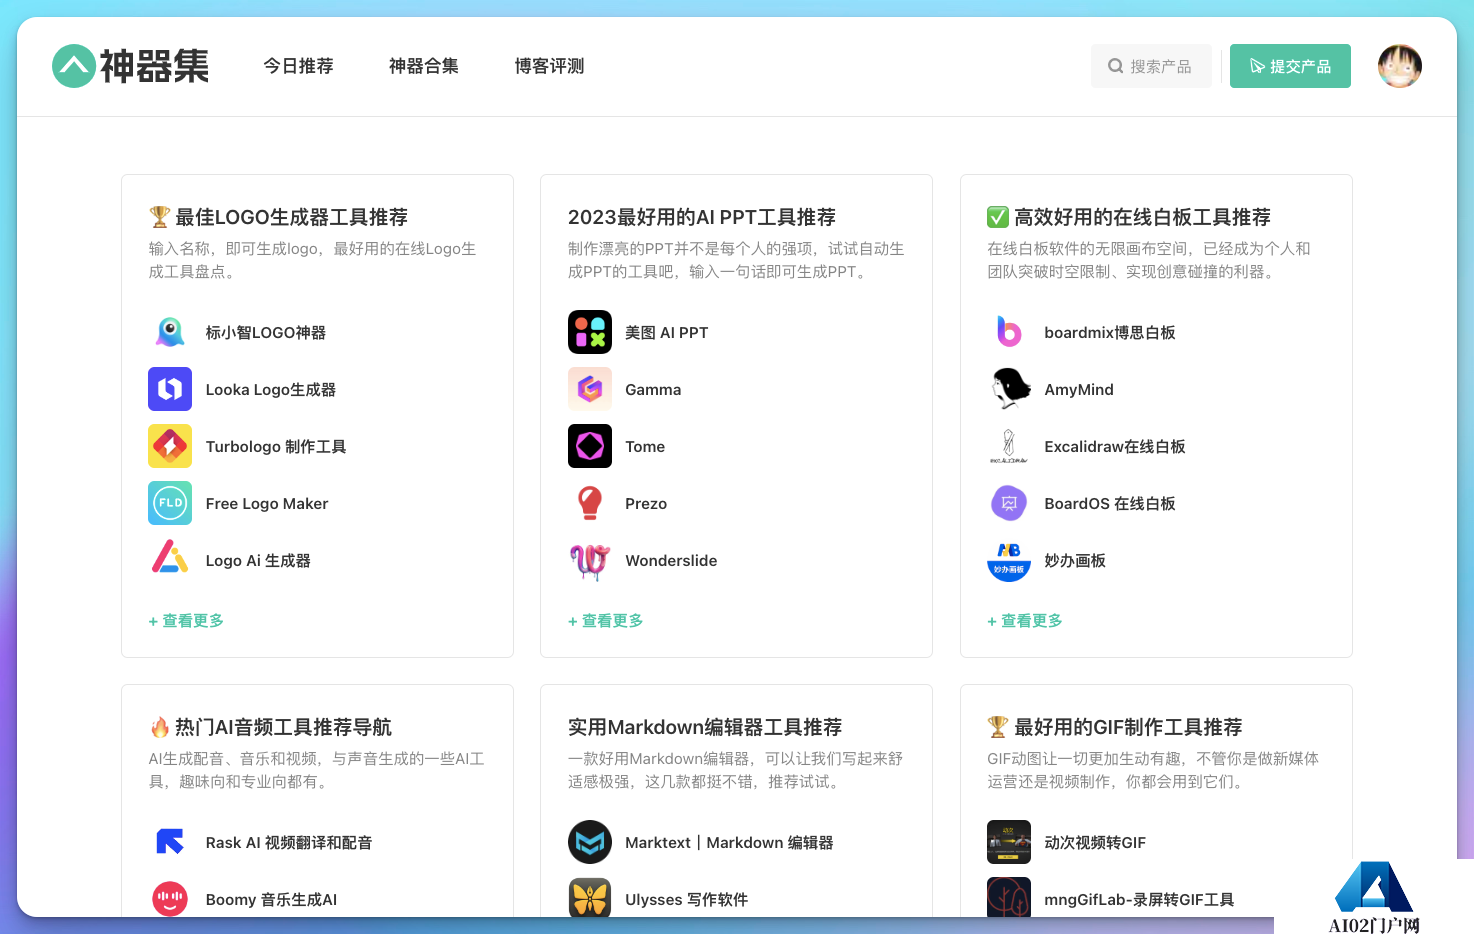Open the 热门AI音频工具推荐导航 heading
1474x934 pixels.
270,727
